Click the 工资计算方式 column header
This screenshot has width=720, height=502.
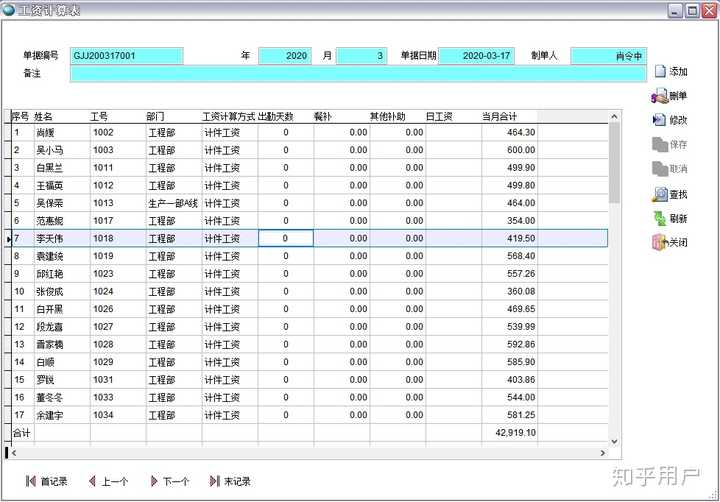(x=230, y=116)
